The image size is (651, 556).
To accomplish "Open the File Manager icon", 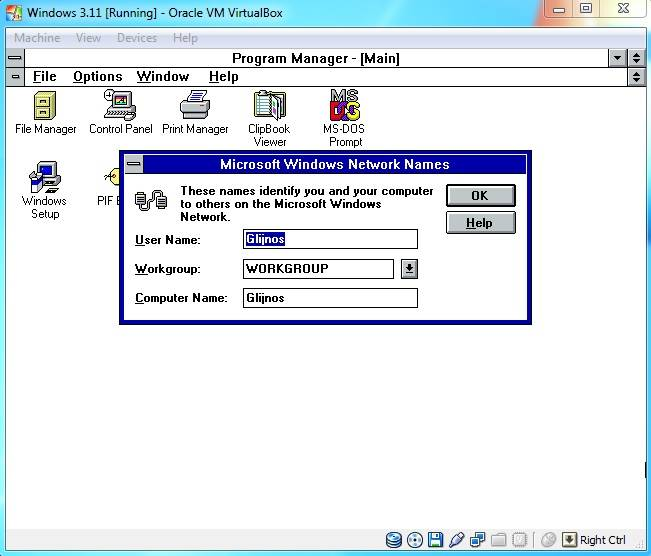I will 45,106.
